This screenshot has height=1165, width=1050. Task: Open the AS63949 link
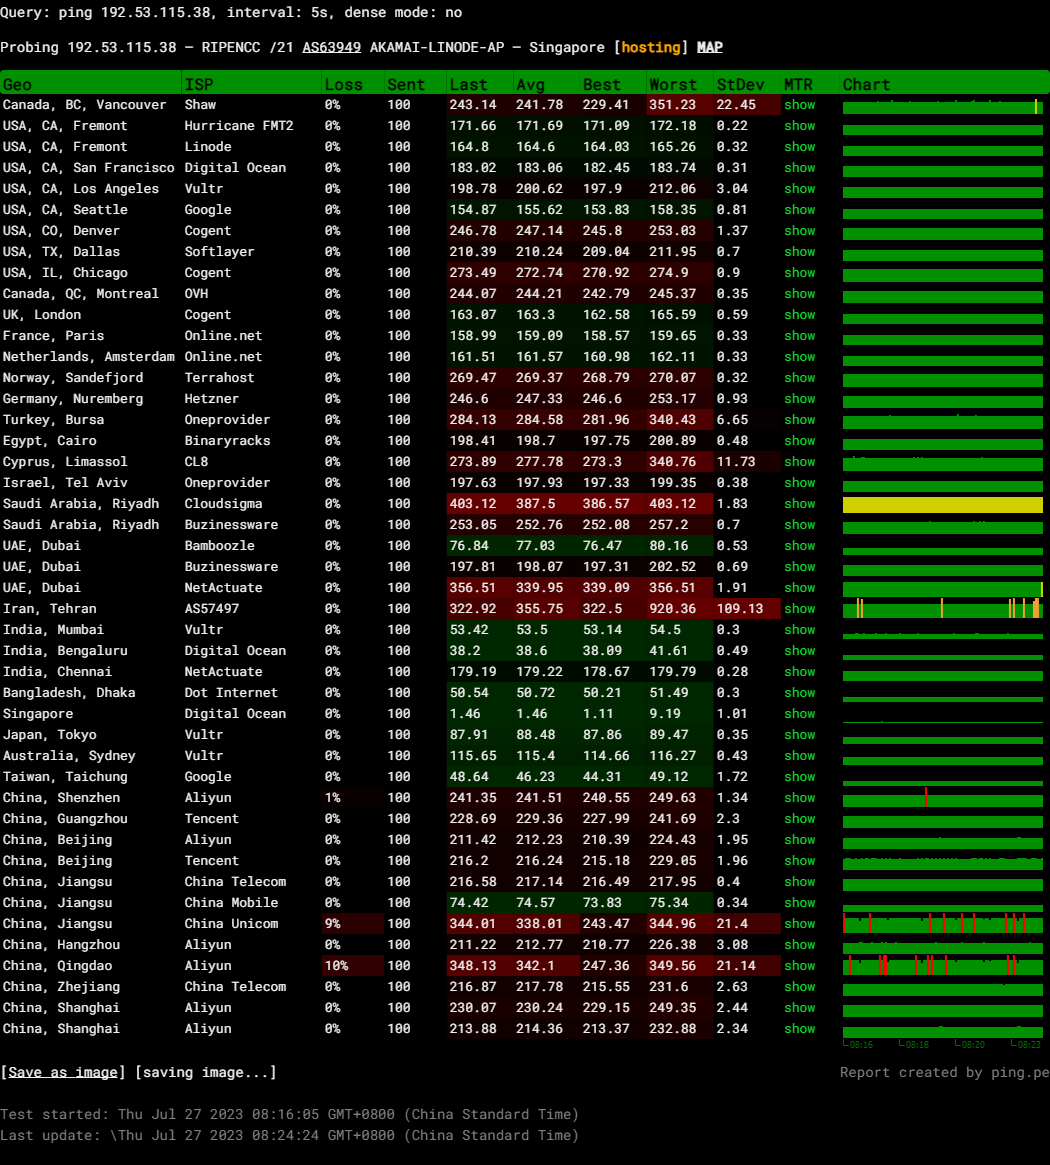pyautogui.click(x=331, y=48)
